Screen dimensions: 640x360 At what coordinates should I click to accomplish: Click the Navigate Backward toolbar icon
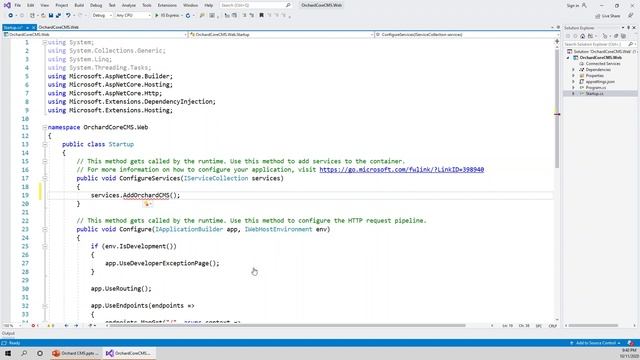(11, 16)
